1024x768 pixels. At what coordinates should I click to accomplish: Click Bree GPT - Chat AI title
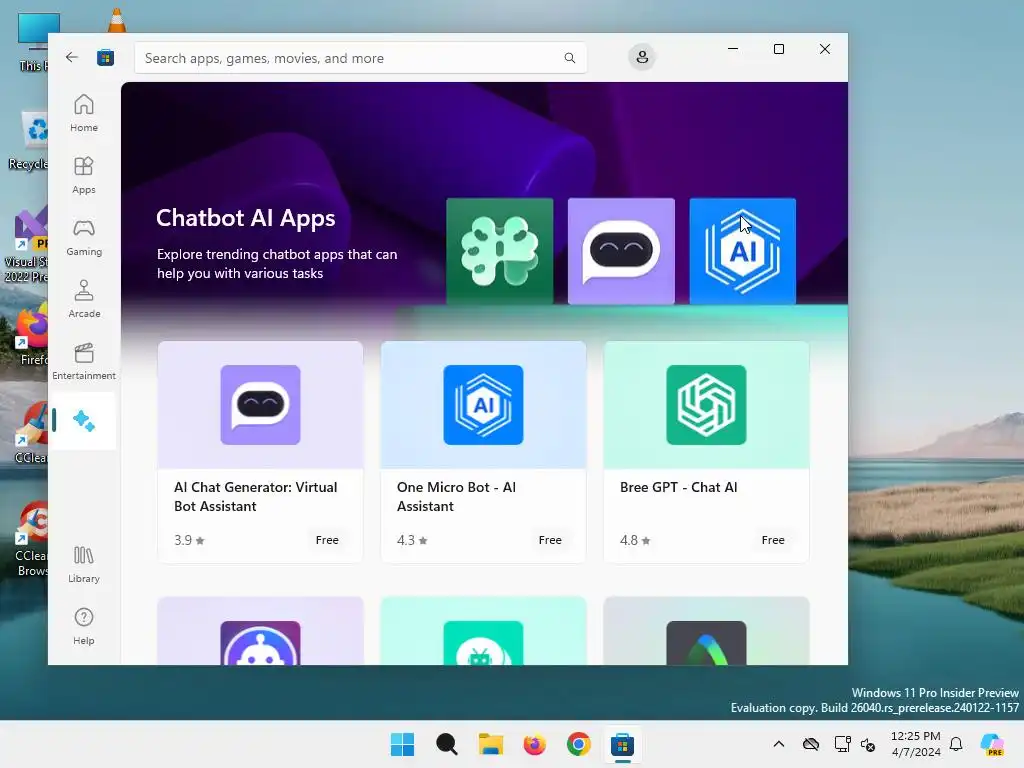[x=679, y=487]
